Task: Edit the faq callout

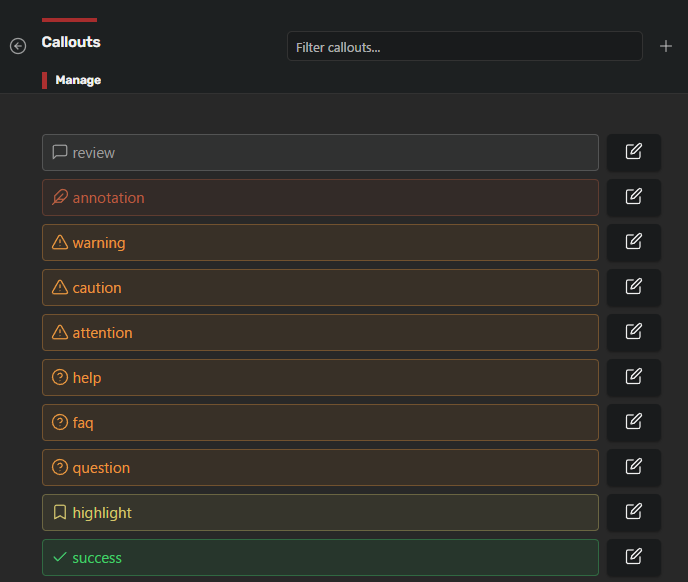Action: pos(634,422)
